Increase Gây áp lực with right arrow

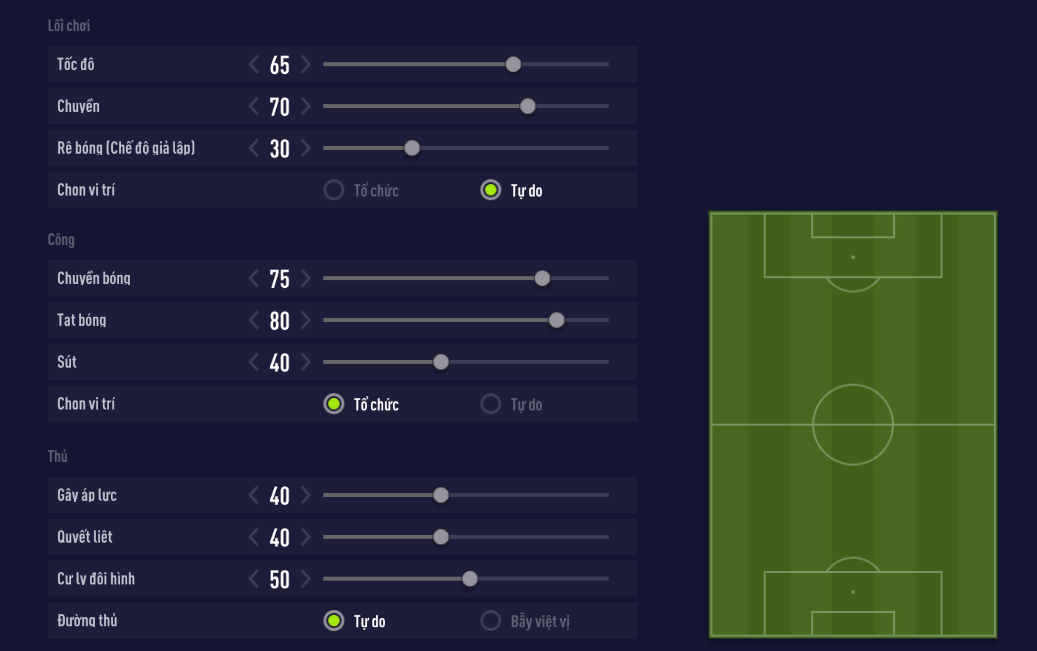[x=305, y=496]
